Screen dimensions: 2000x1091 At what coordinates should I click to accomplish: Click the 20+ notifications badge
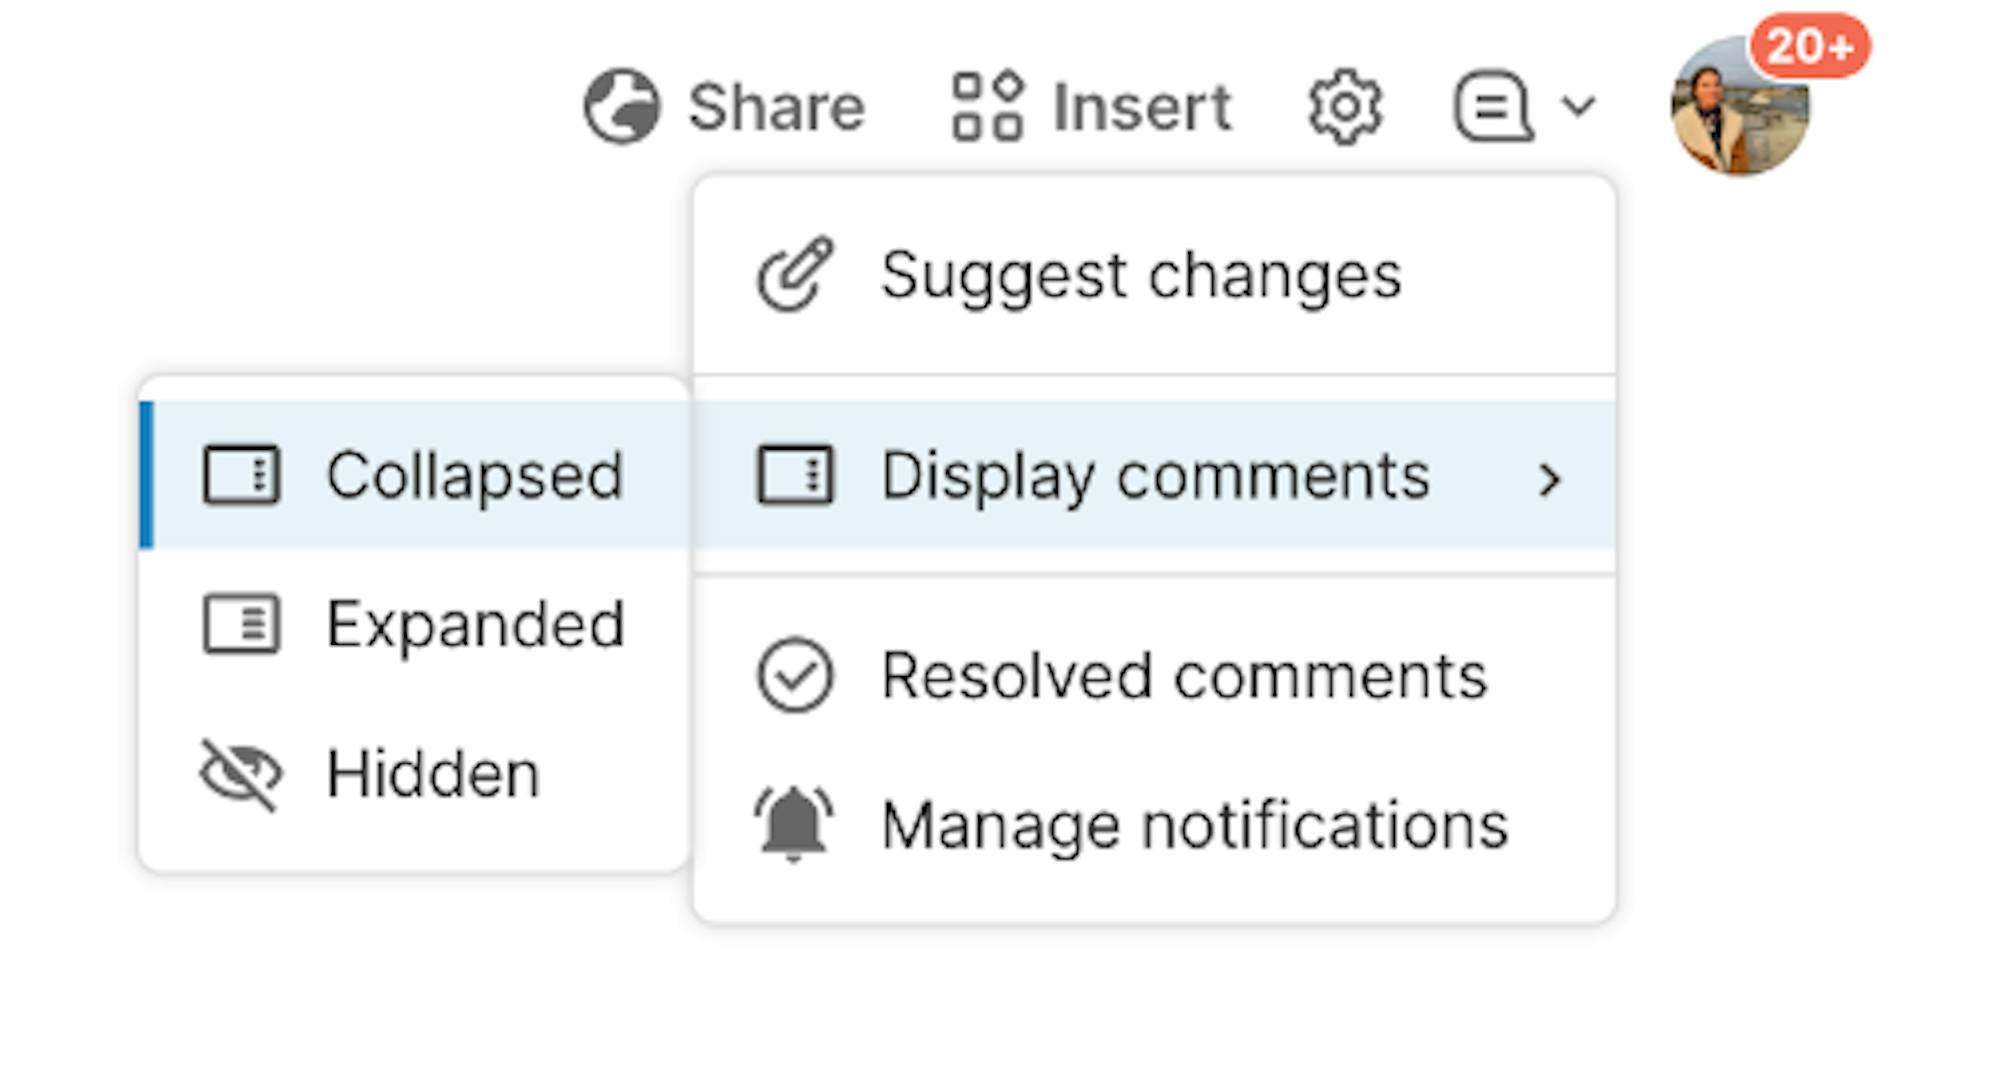tap(1810, 46)
